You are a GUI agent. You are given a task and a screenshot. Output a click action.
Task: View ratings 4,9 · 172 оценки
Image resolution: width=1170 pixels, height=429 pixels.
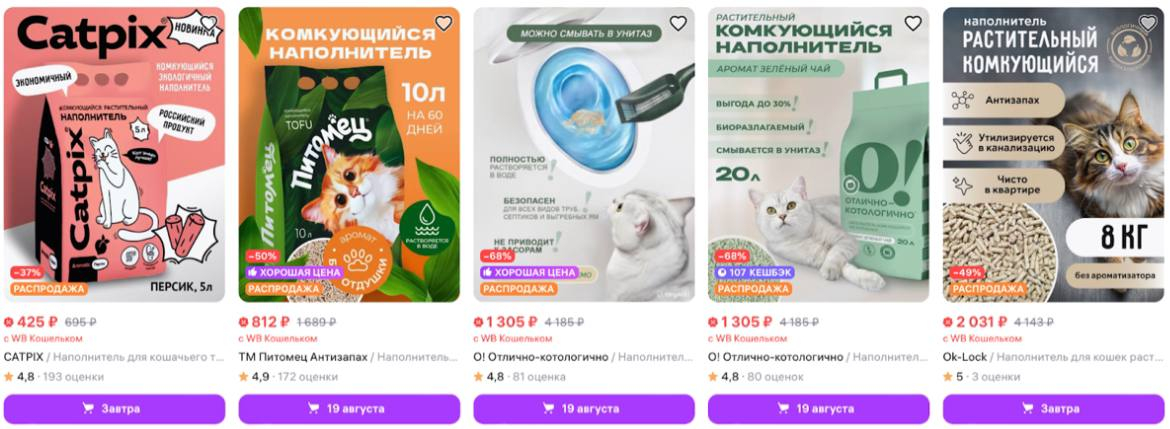(x=288, y=377)
